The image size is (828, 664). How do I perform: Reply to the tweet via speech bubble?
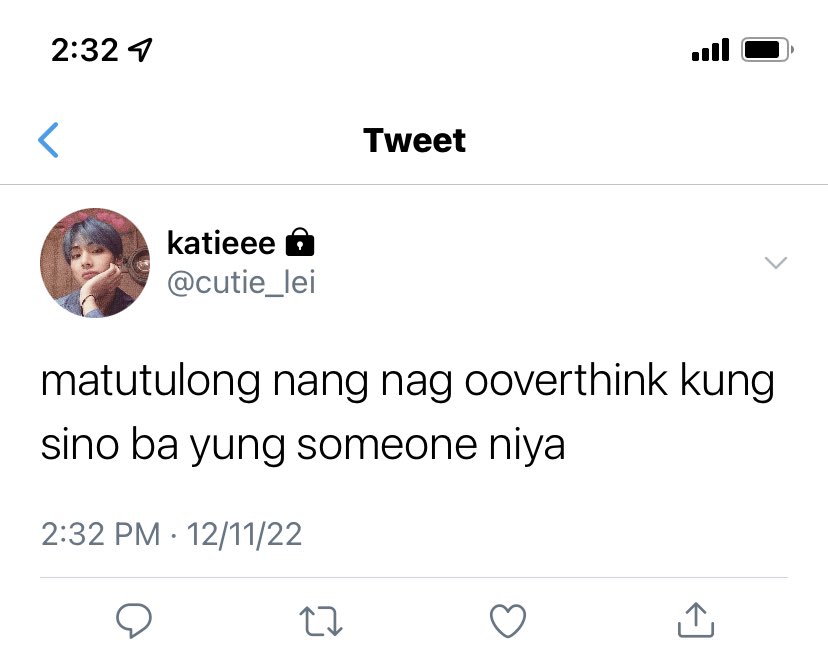134,620
